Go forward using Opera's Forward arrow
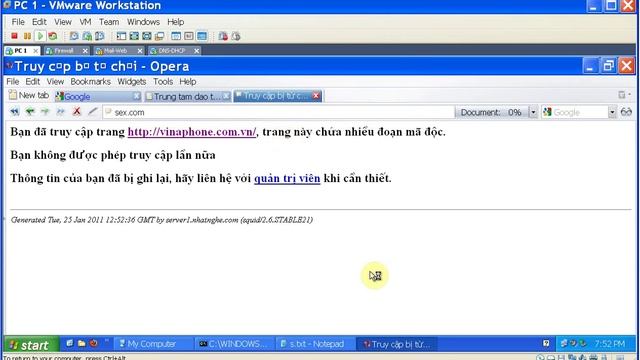The width and height of the screenshot is (640, 360). coord(45,111)
